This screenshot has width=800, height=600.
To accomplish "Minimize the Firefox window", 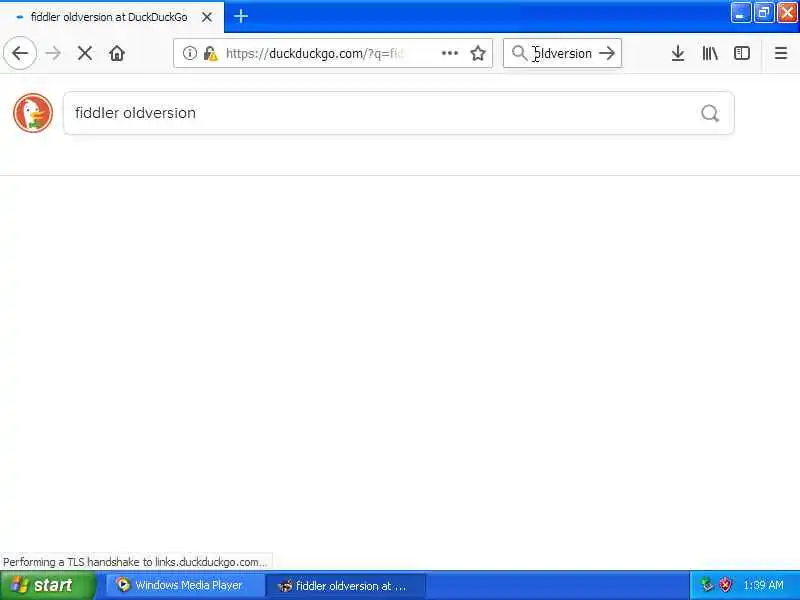I will pyautogui.click(x=740, y=13).
